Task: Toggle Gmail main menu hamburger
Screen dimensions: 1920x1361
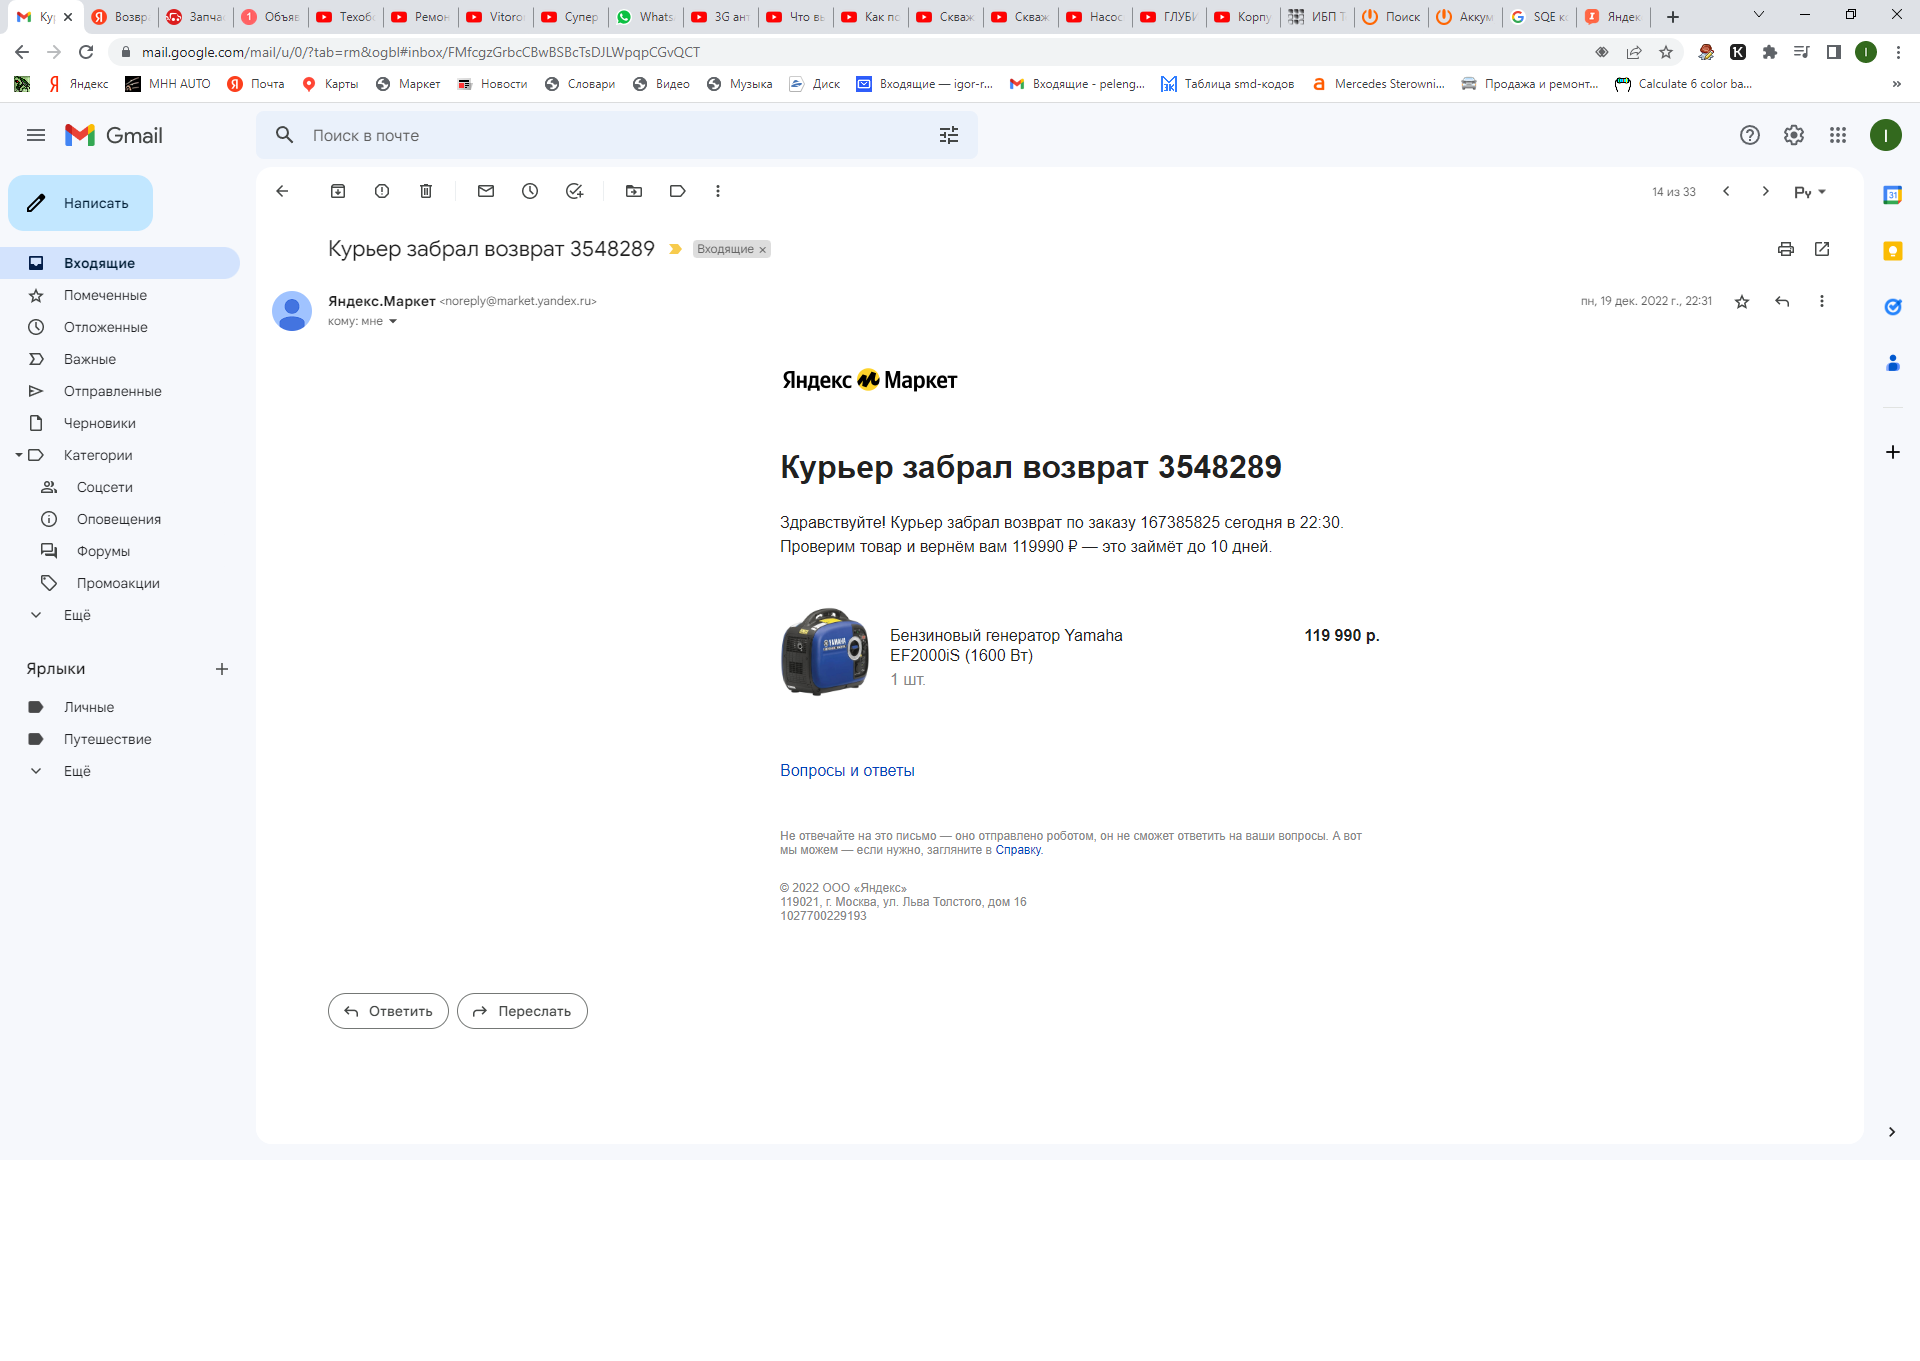Action: pos(36,135)
